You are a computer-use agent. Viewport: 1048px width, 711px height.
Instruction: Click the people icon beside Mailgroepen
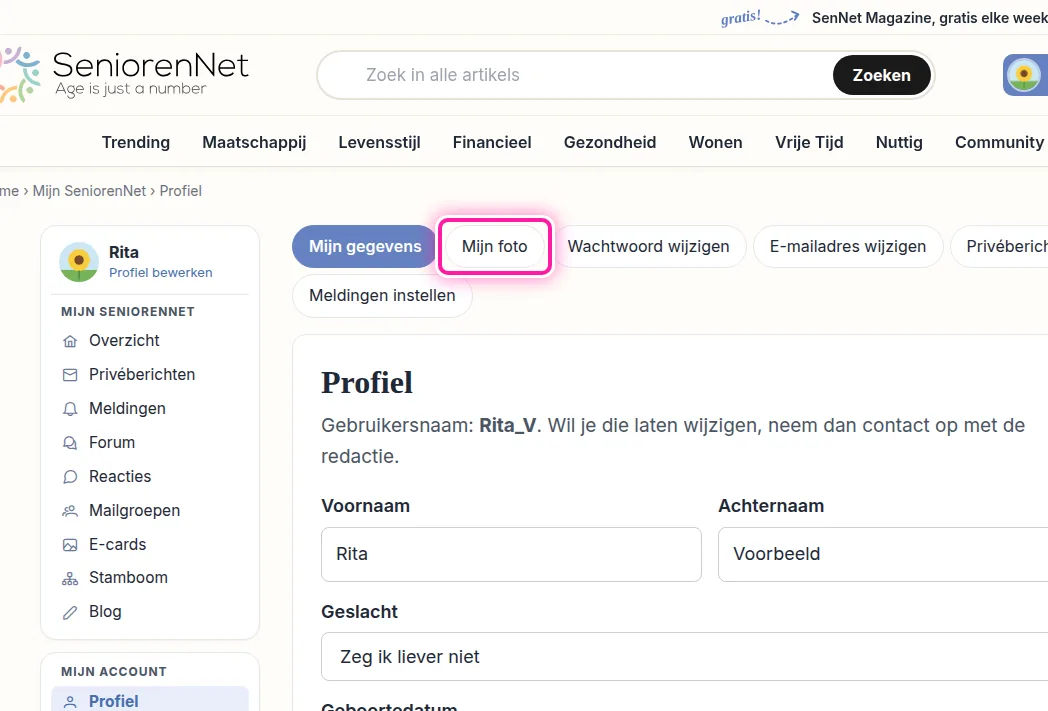(x=70, y=511)
